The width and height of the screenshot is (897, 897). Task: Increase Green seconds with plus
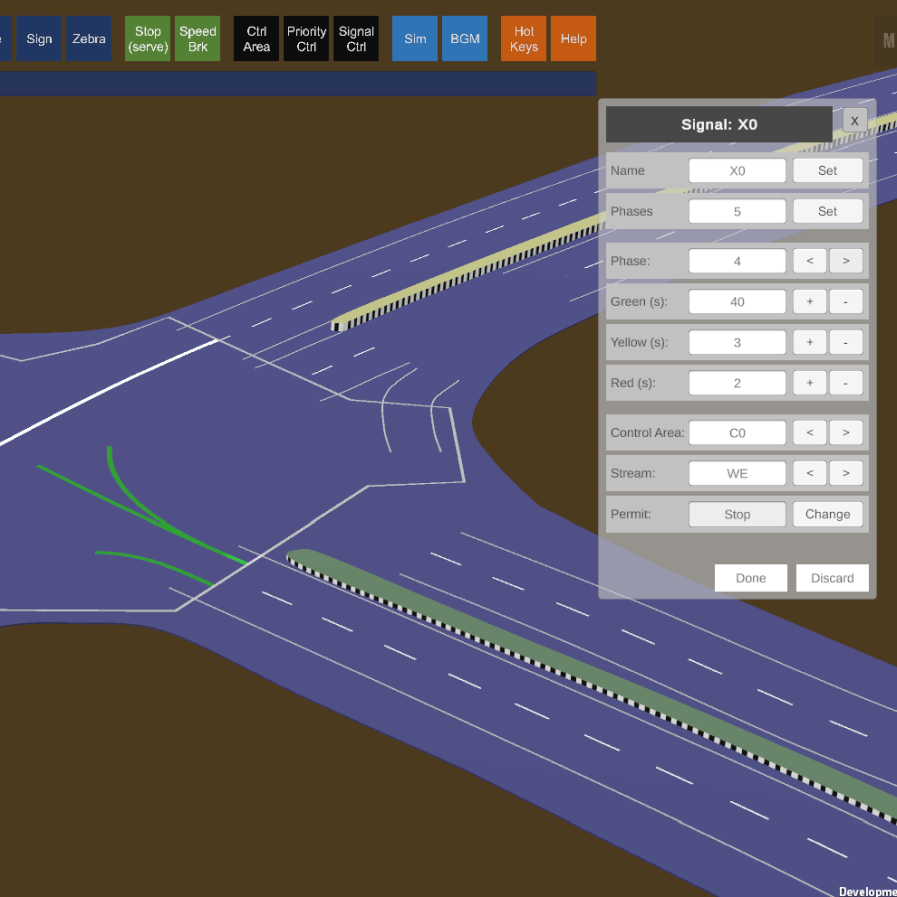[810, 302]
